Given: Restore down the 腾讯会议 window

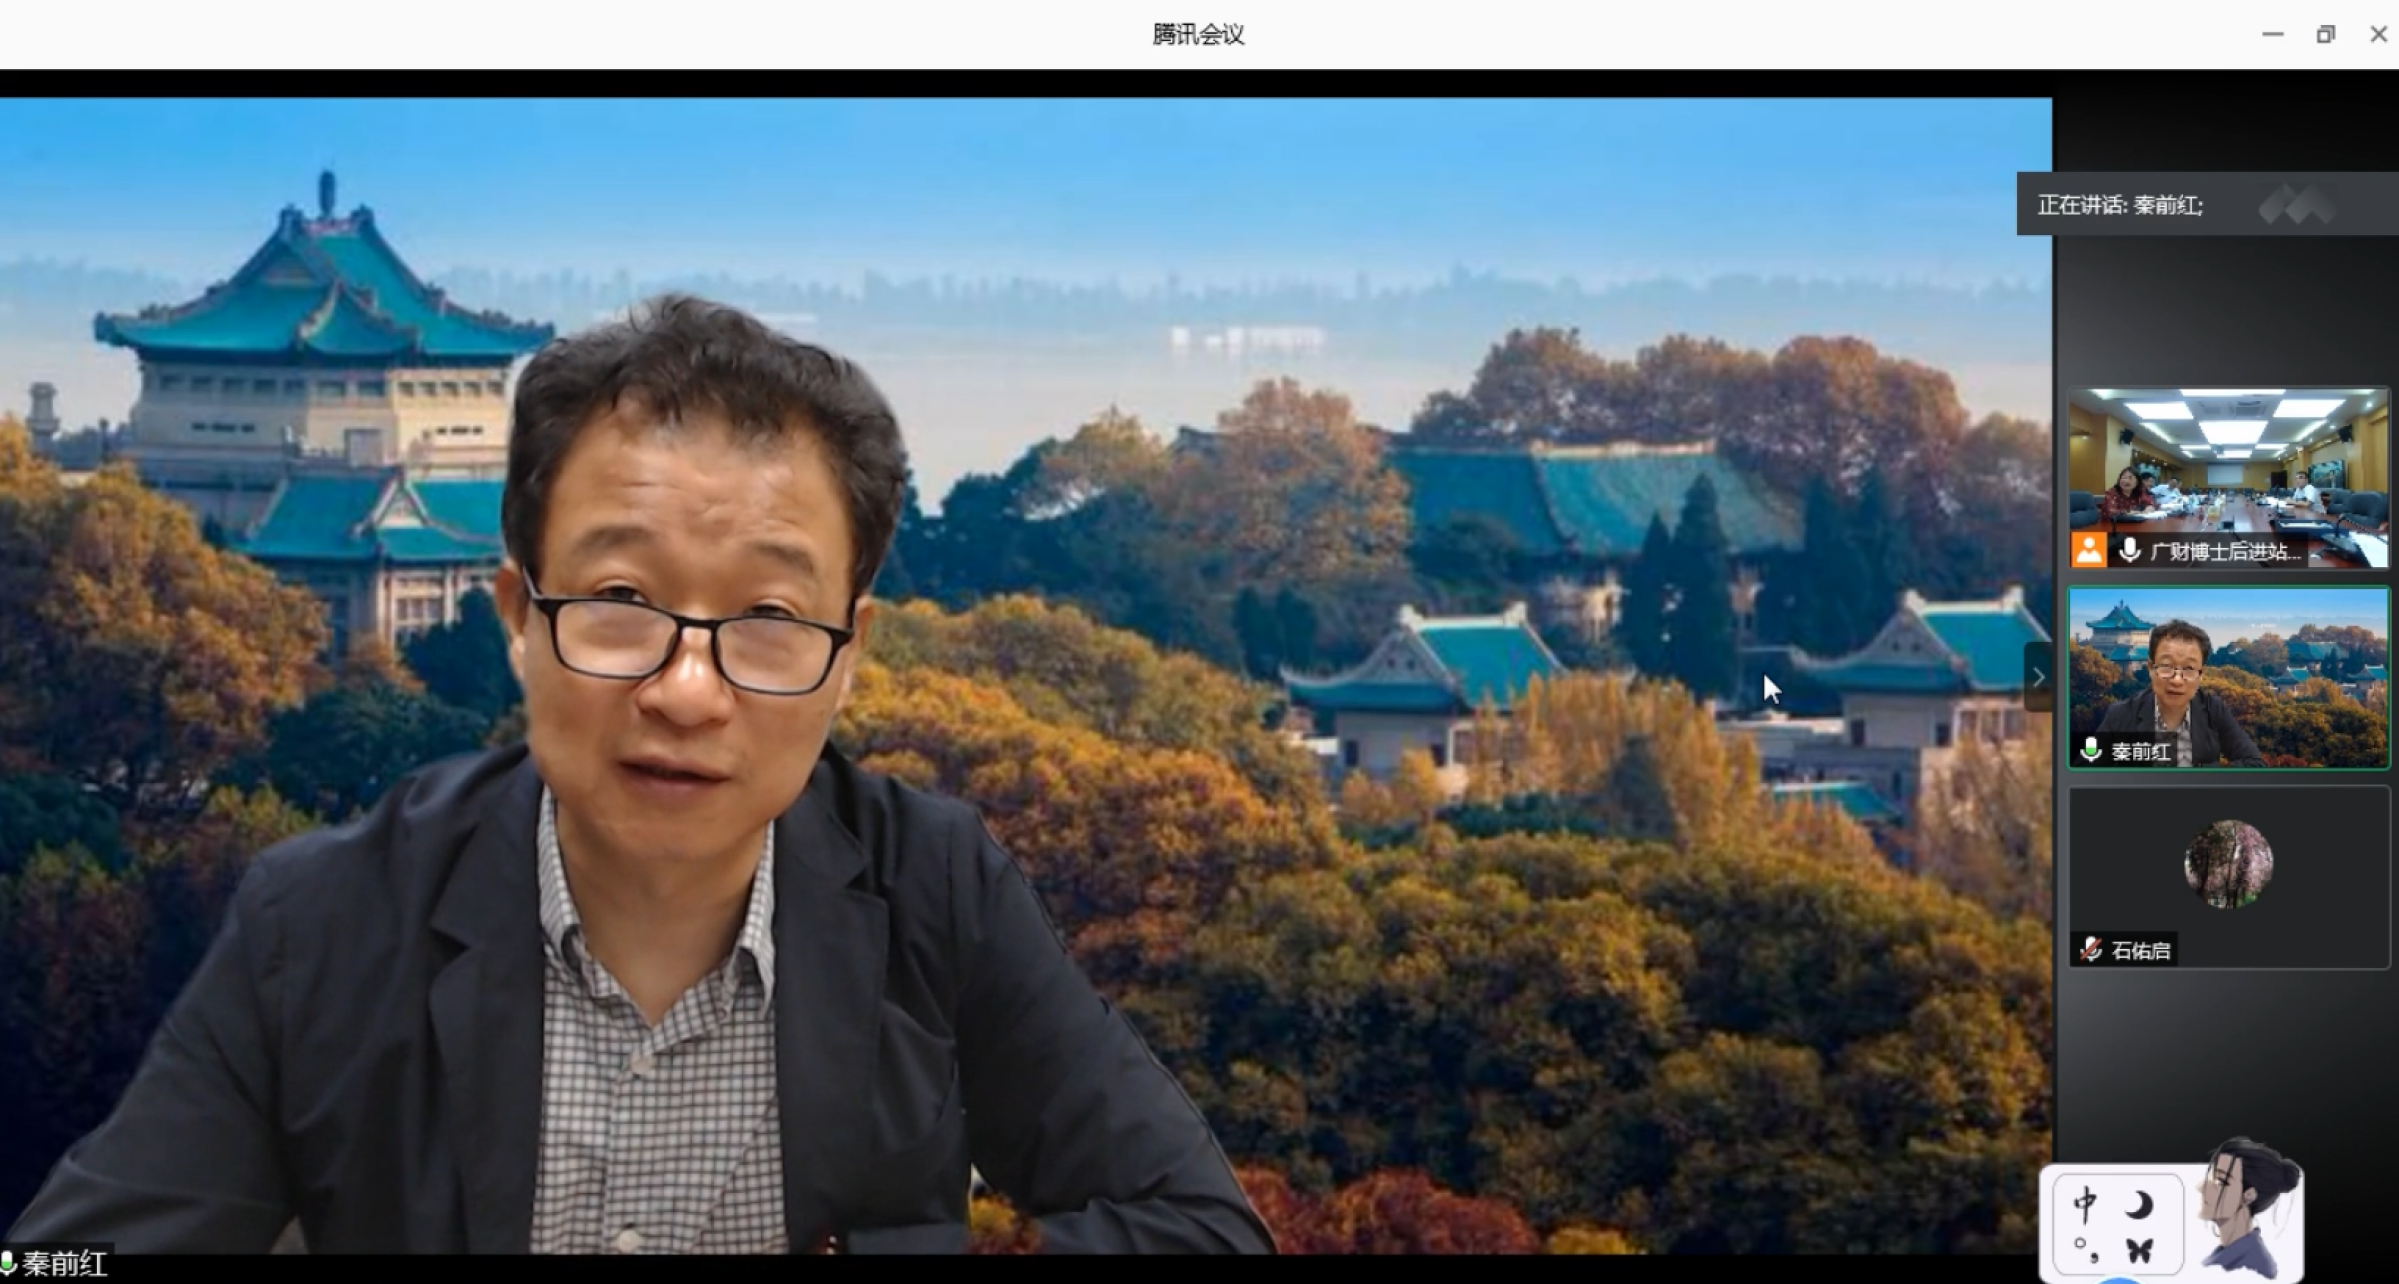Looking at the screenshot, I should pyautogui.click(x=2325, y=34).
